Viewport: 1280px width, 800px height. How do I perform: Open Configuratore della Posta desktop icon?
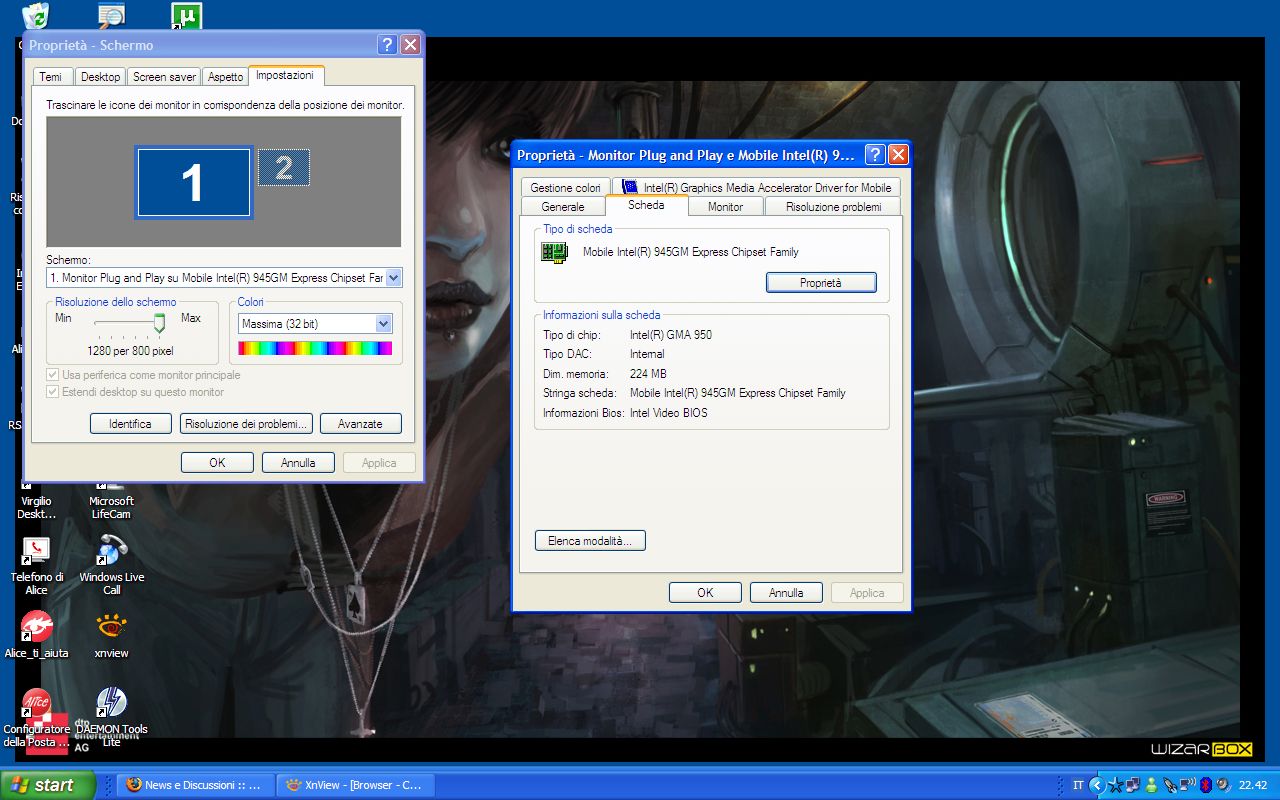37,716
